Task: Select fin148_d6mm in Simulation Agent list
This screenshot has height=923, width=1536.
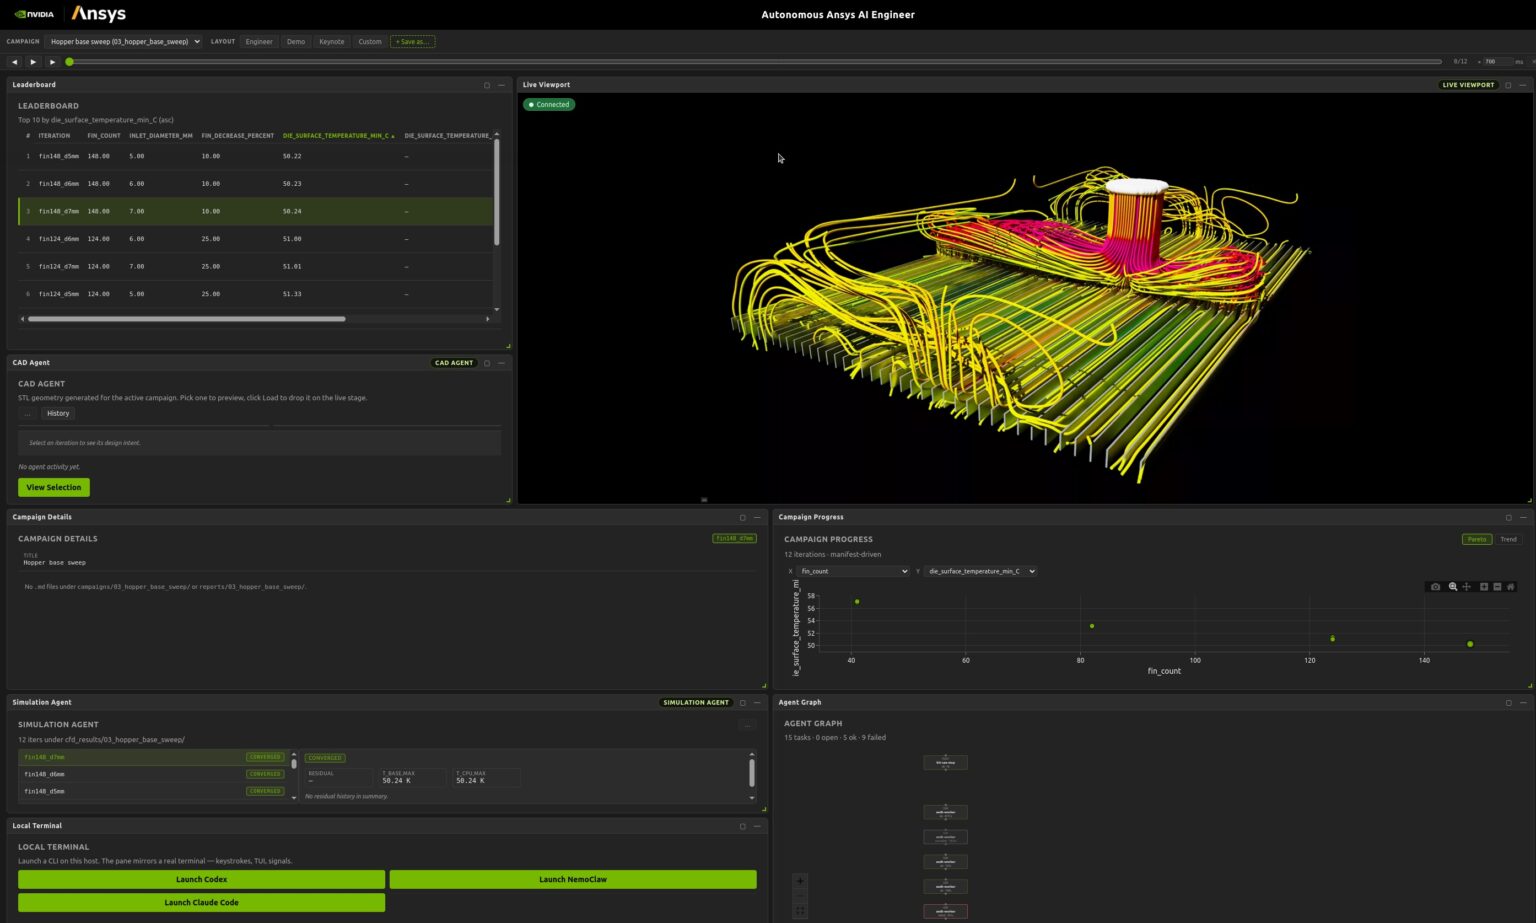Action: pos(153,774)
